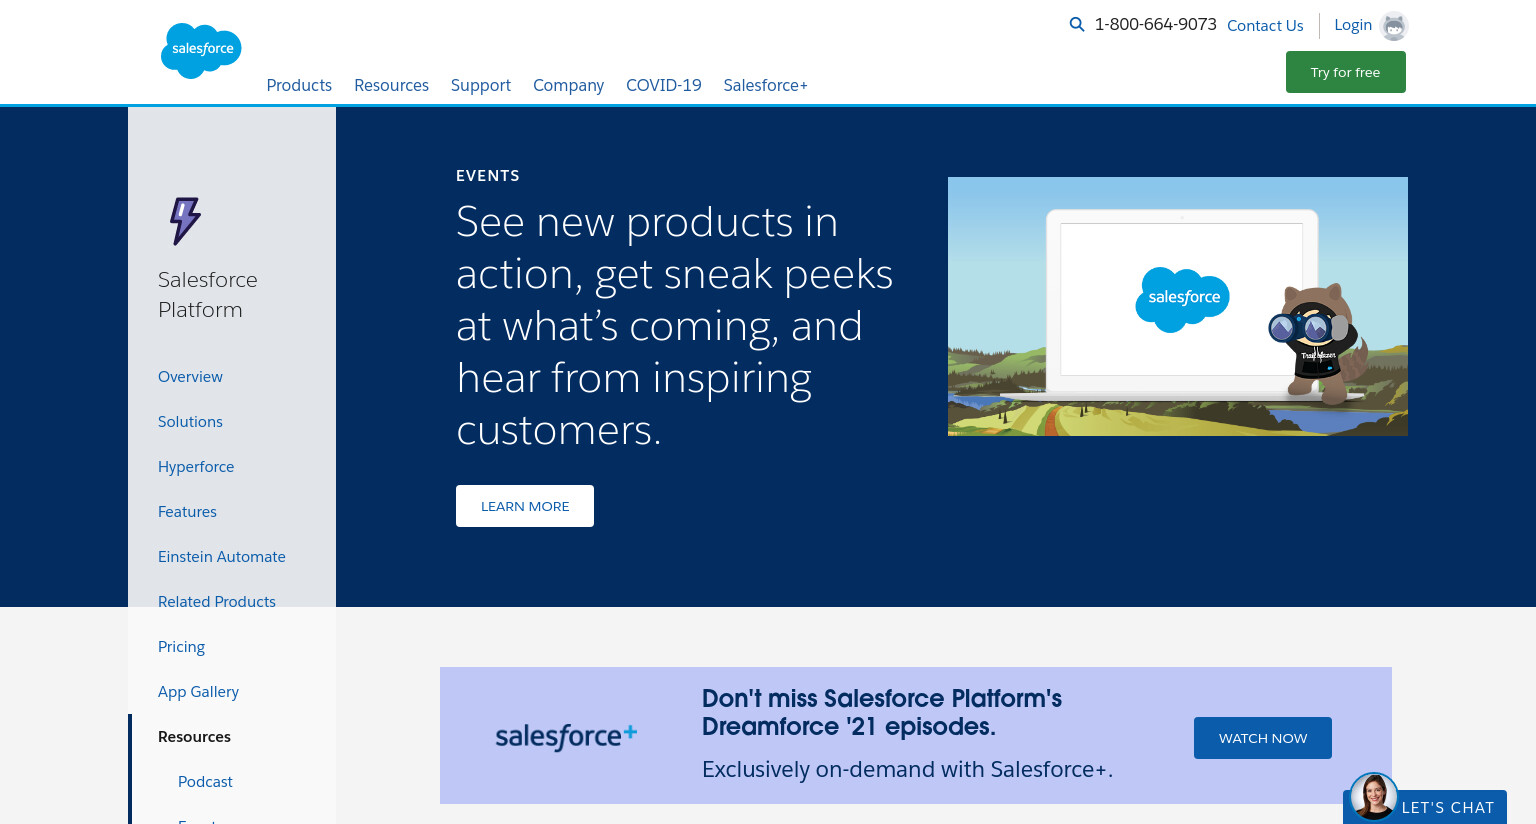Click the WATCH NOW button
Screen dimensions: 1536x824
(1263, 738)
